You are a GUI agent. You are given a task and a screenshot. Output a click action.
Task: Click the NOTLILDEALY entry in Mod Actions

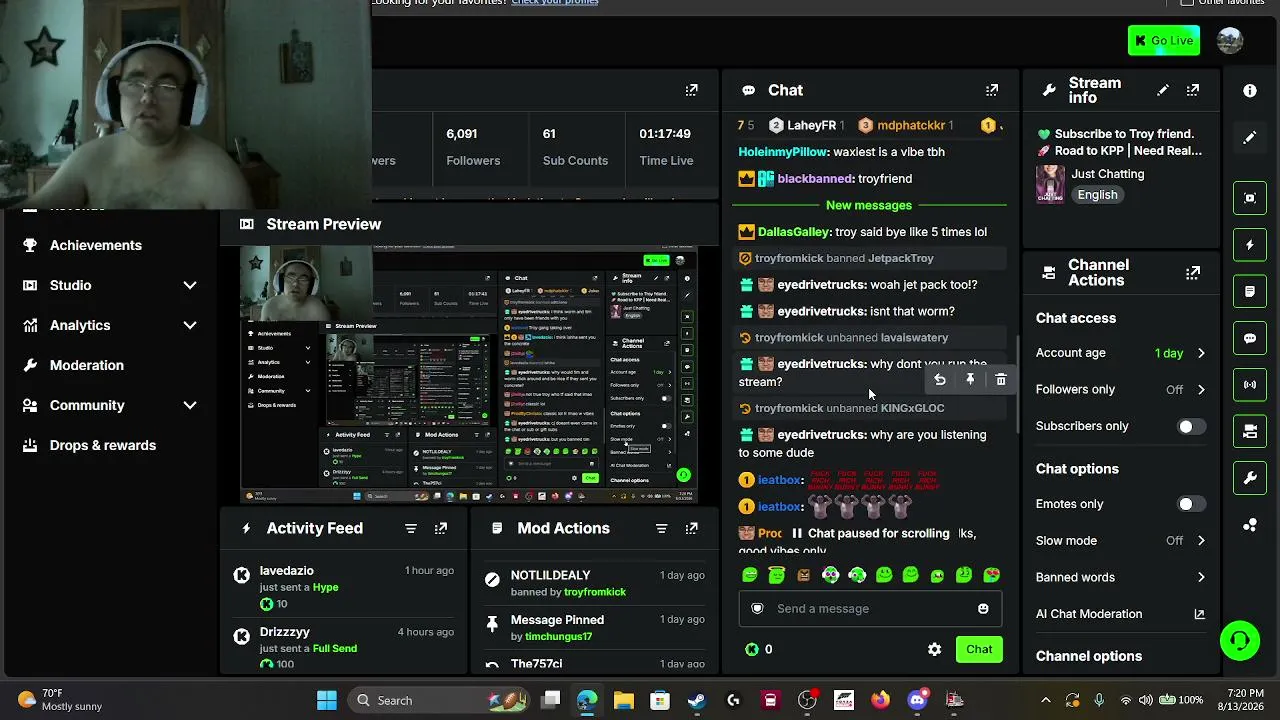(x=595, y=583)
